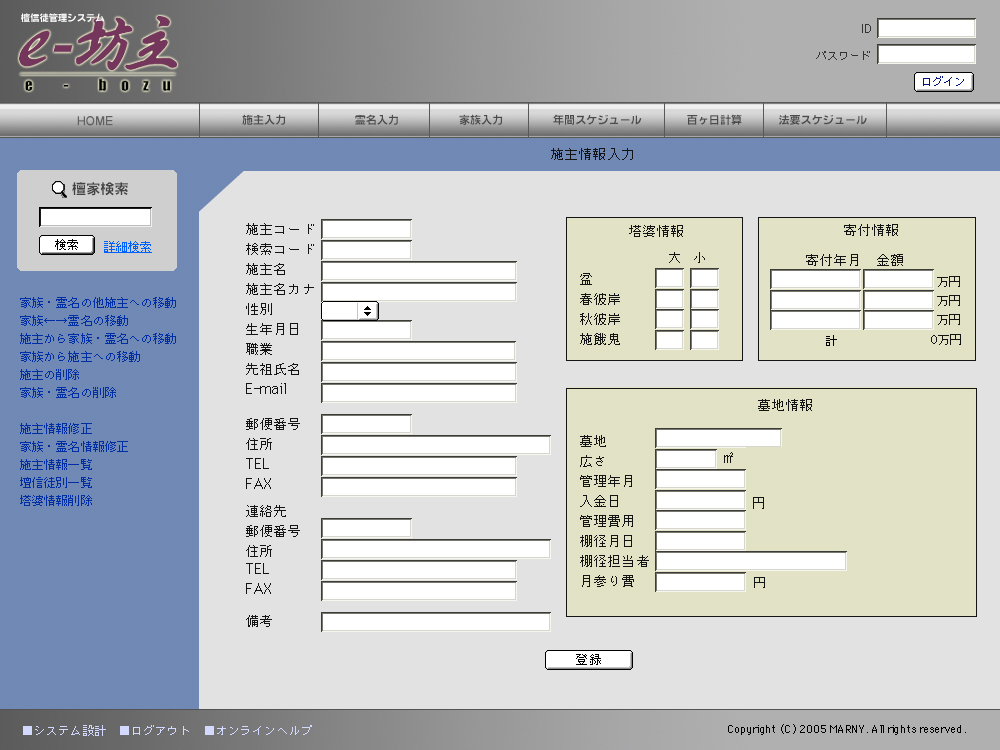Viewport: 1000px width, 750px height.
Task: Click the e-坊主 logo
Action: [x=97, y=55]
